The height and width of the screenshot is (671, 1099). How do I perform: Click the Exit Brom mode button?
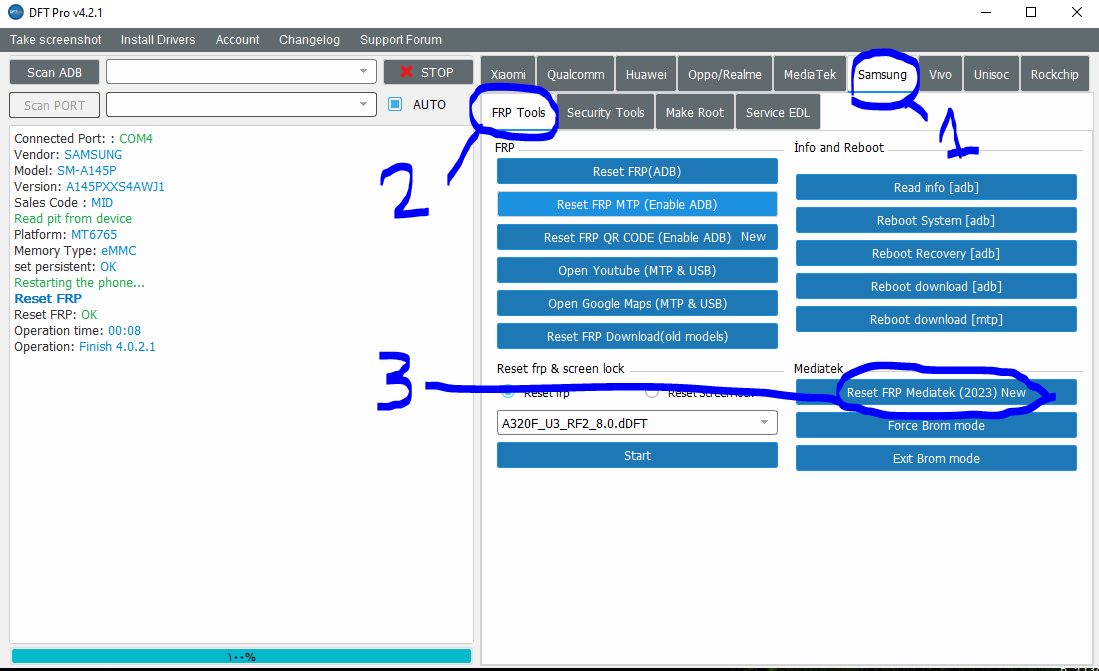[936, 458]
